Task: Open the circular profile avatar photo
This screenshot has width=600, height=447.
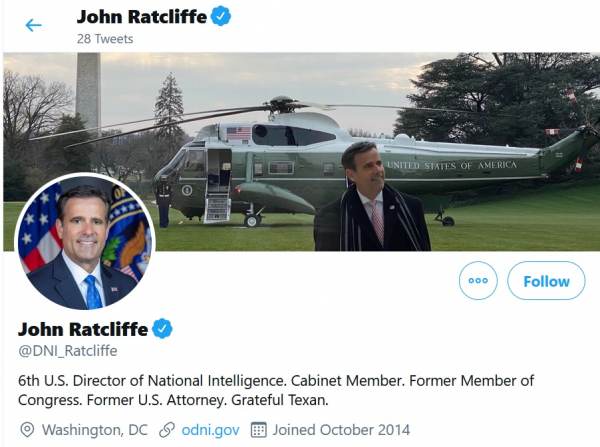Action: 85,241
